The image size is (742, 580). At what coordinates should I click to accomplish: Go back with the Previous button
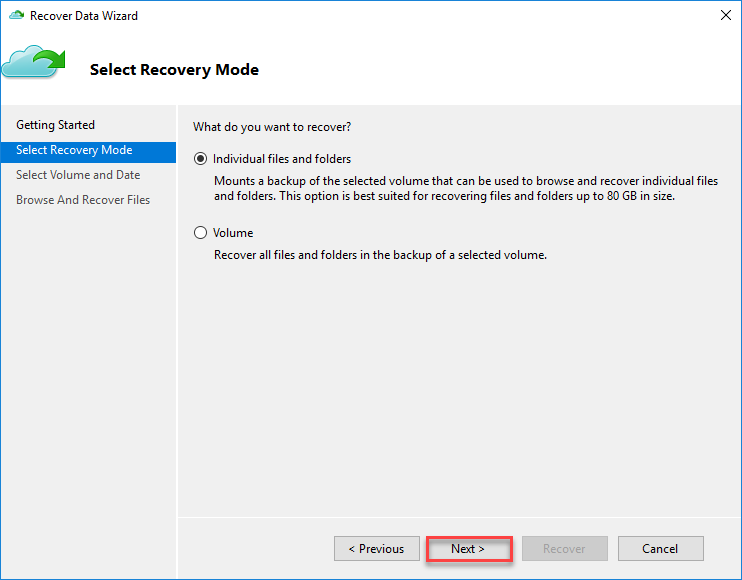(x=376, y=549)
